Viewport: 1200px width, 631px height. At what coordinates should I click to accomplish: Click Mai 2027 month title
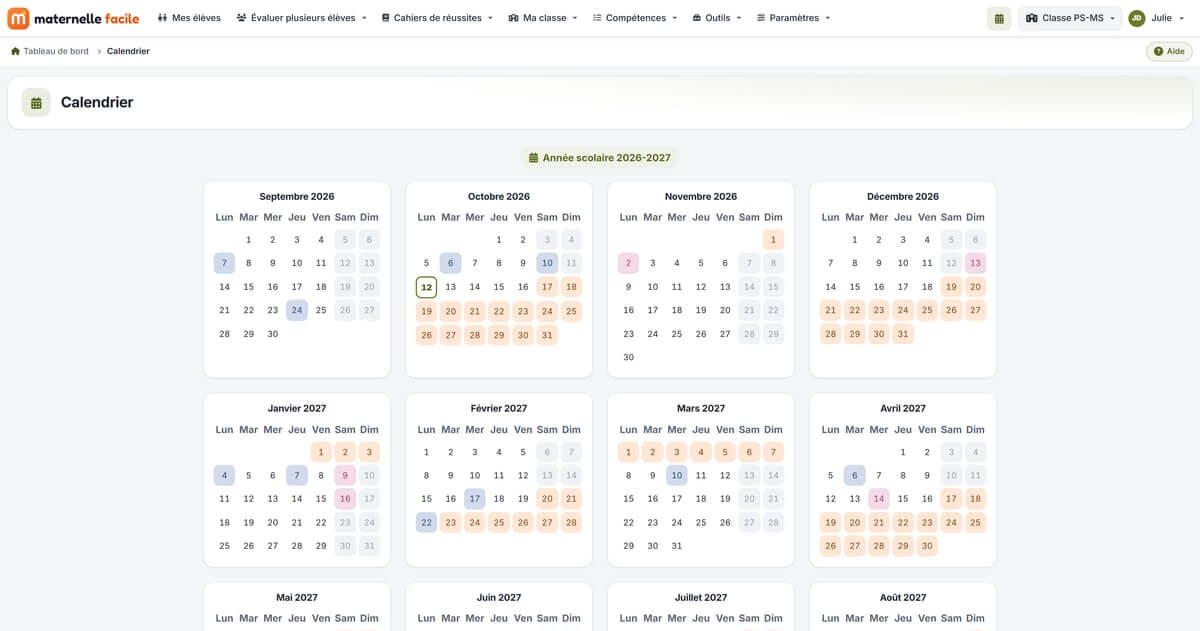pos(297,597)
